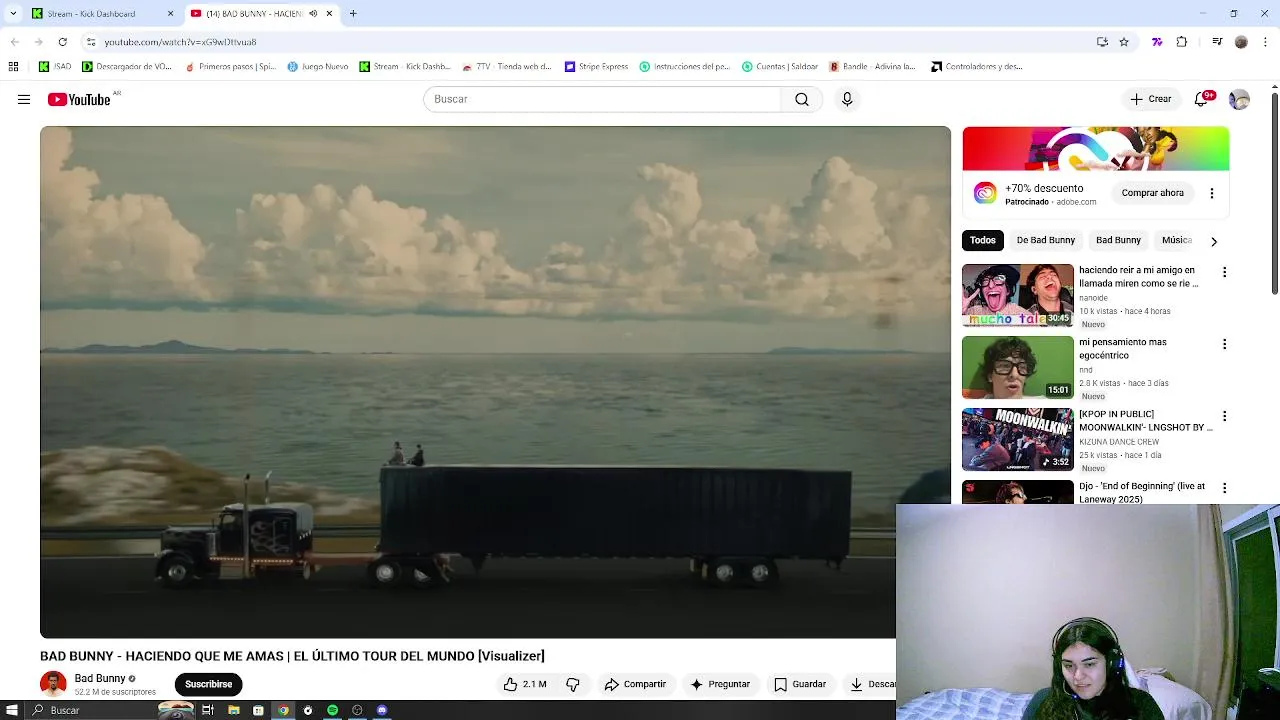Click the install/cast icon in address bar

(x=1102, y=42)
